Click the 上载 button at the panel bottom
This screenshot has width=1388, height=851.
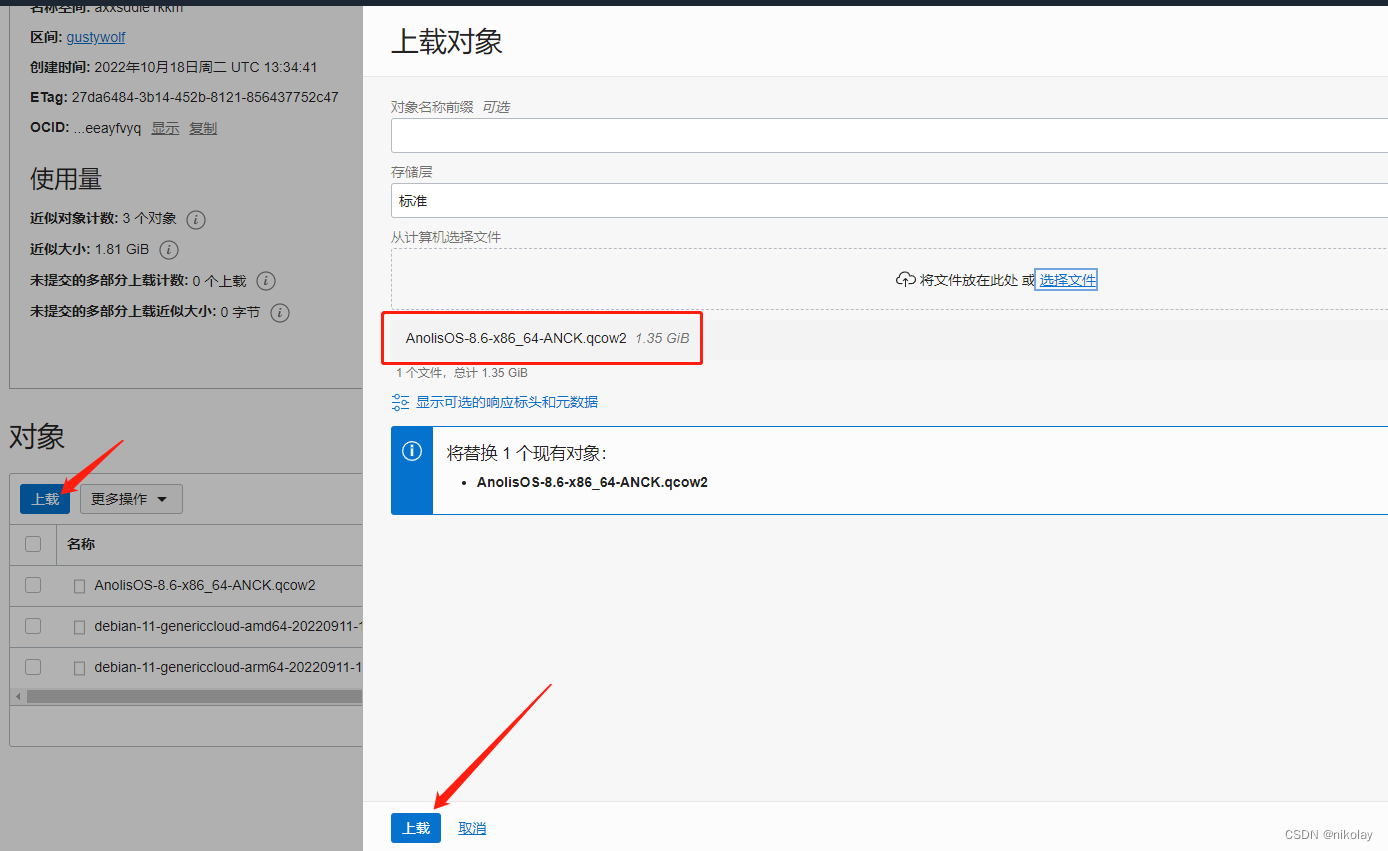point(415,827)
